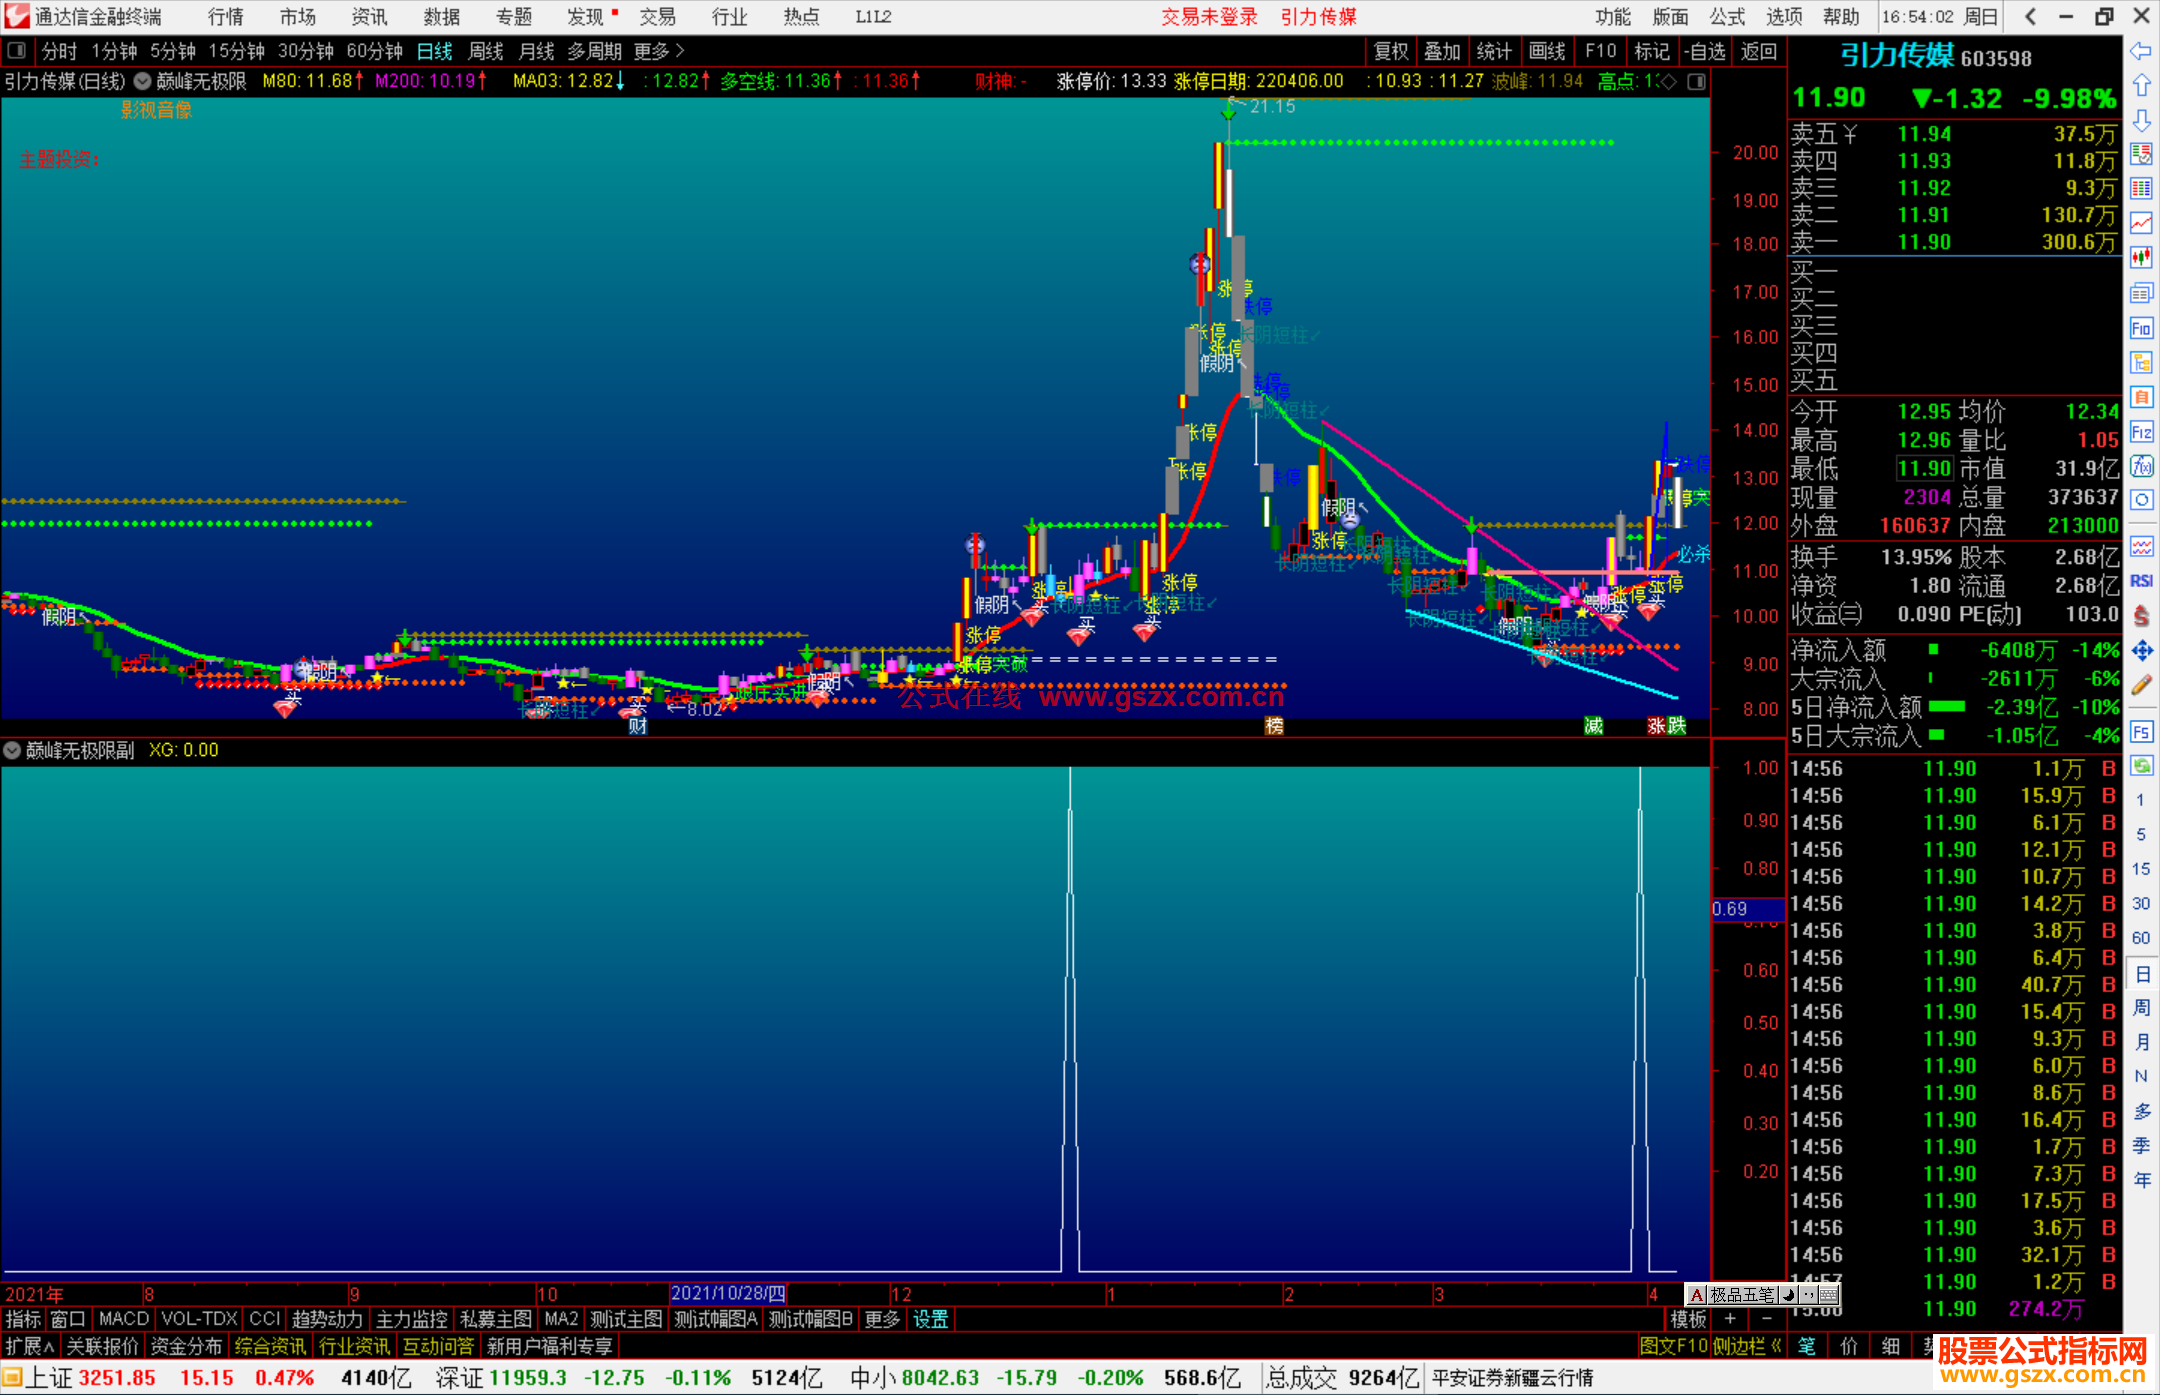Click the wavy lines indicator sidebar icon
The height and width of the screenshot is (1395, 2160).
click(x=2141, y=546)
